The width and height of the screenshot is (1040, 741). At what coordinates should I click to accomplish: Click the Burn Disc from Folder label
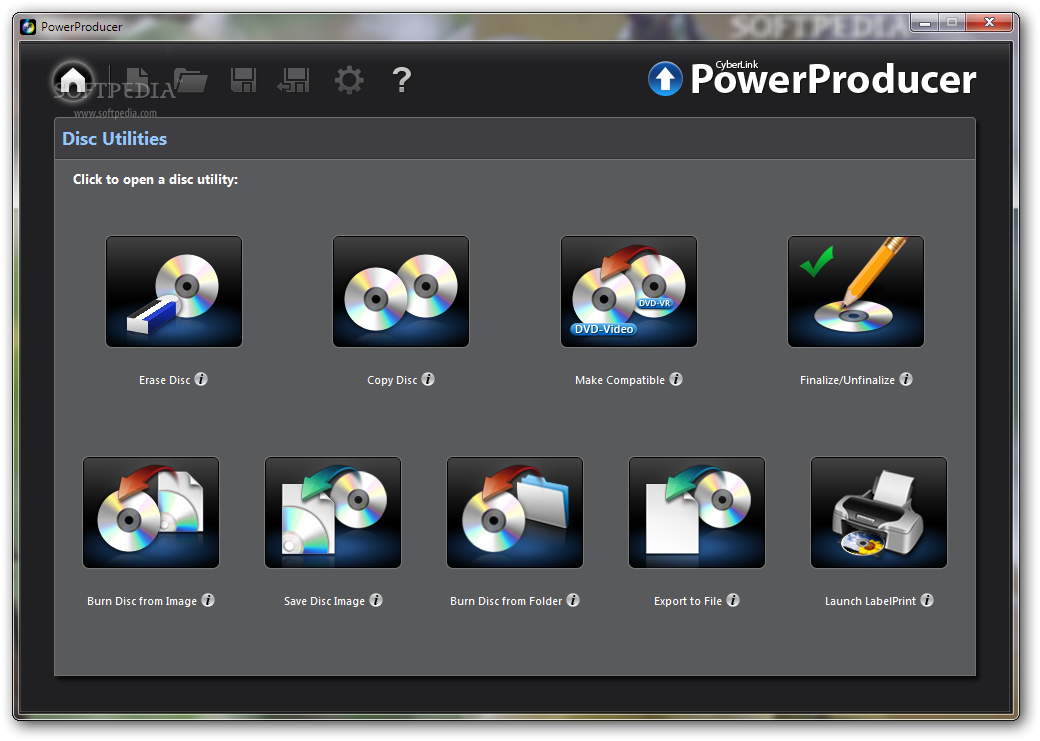(506, 601)
